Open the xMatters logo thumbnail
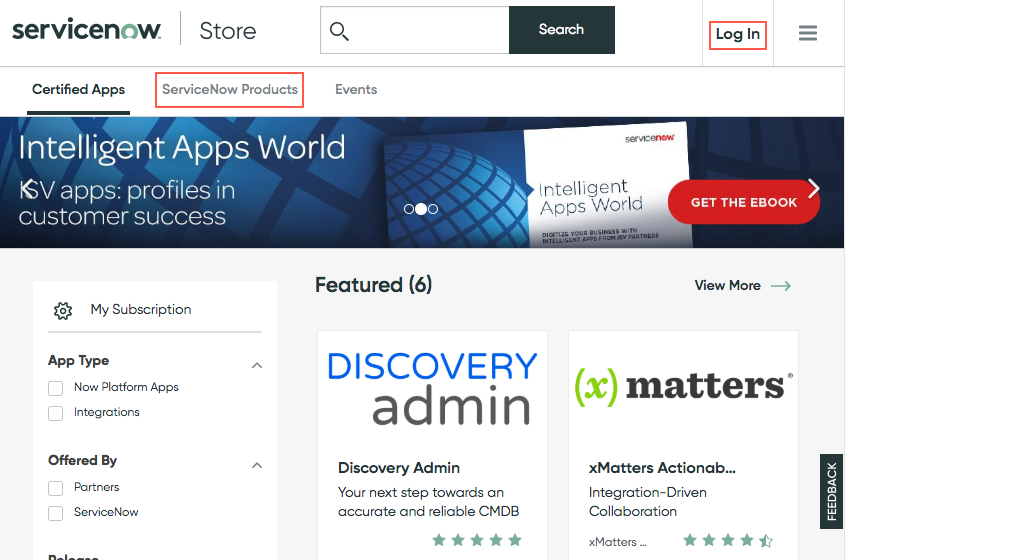This screenshot has height=560, width=1034. pos(683,387)
